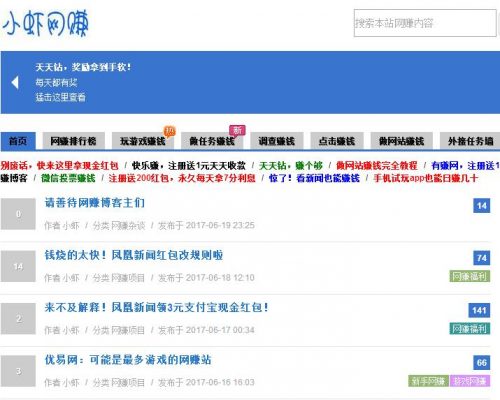Go to the 调查赚钱 tab
Image resolution: width=500 pixels, height=400 pixels.
click(277, 141)
